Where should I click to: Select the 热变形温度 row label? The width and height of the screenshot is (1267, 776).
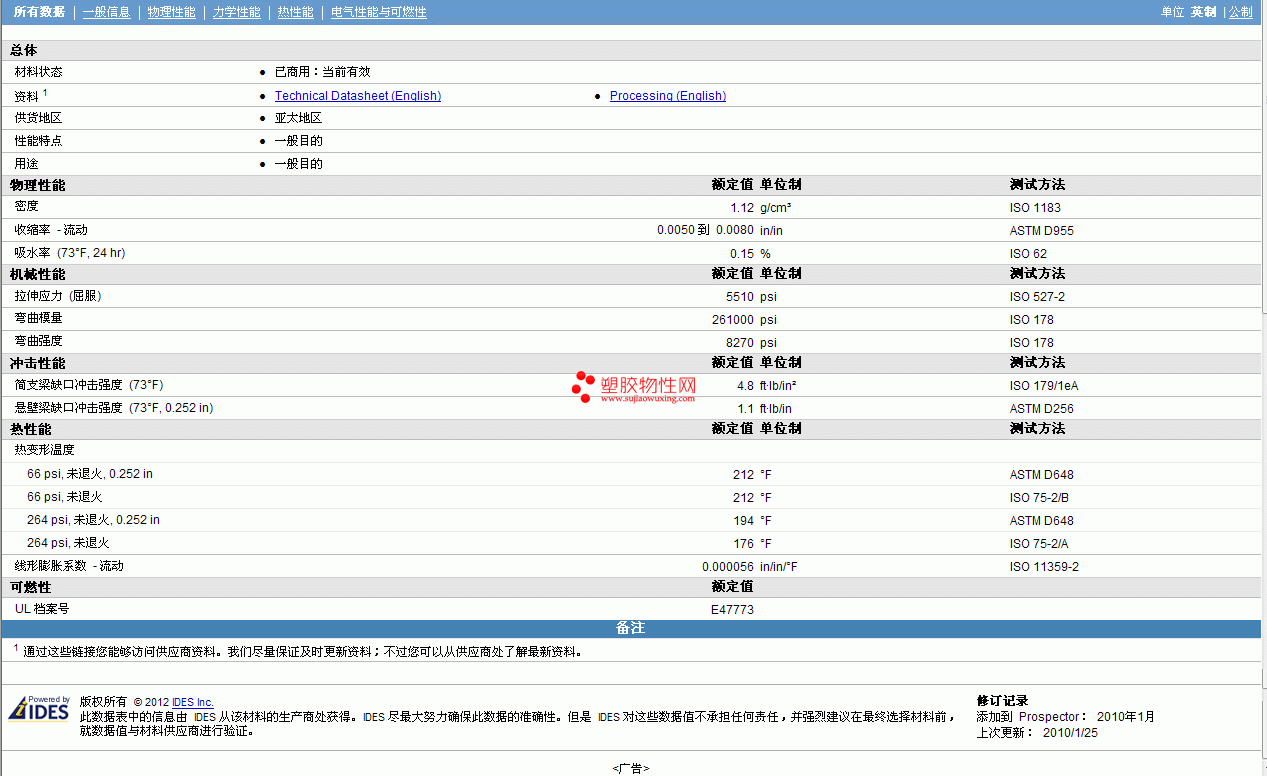click(45, 450)
